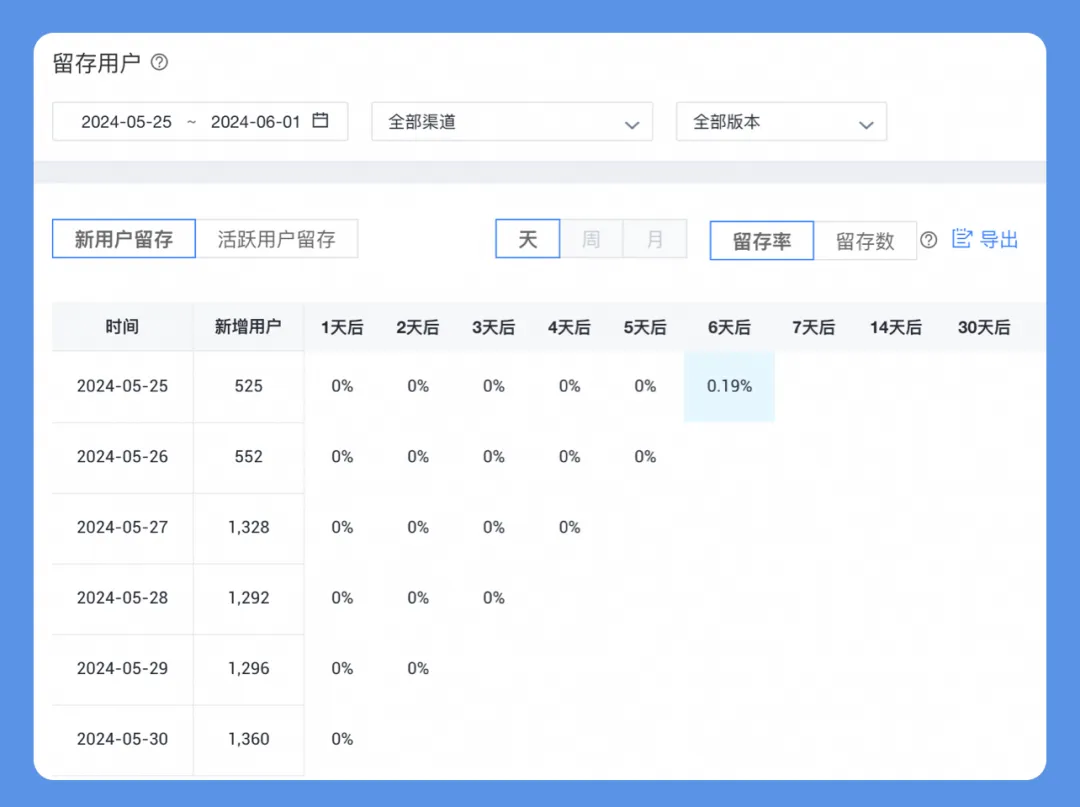Click the start date 2024-05-25 field
Screen dimensions: 1080x807
click(126, 122)
